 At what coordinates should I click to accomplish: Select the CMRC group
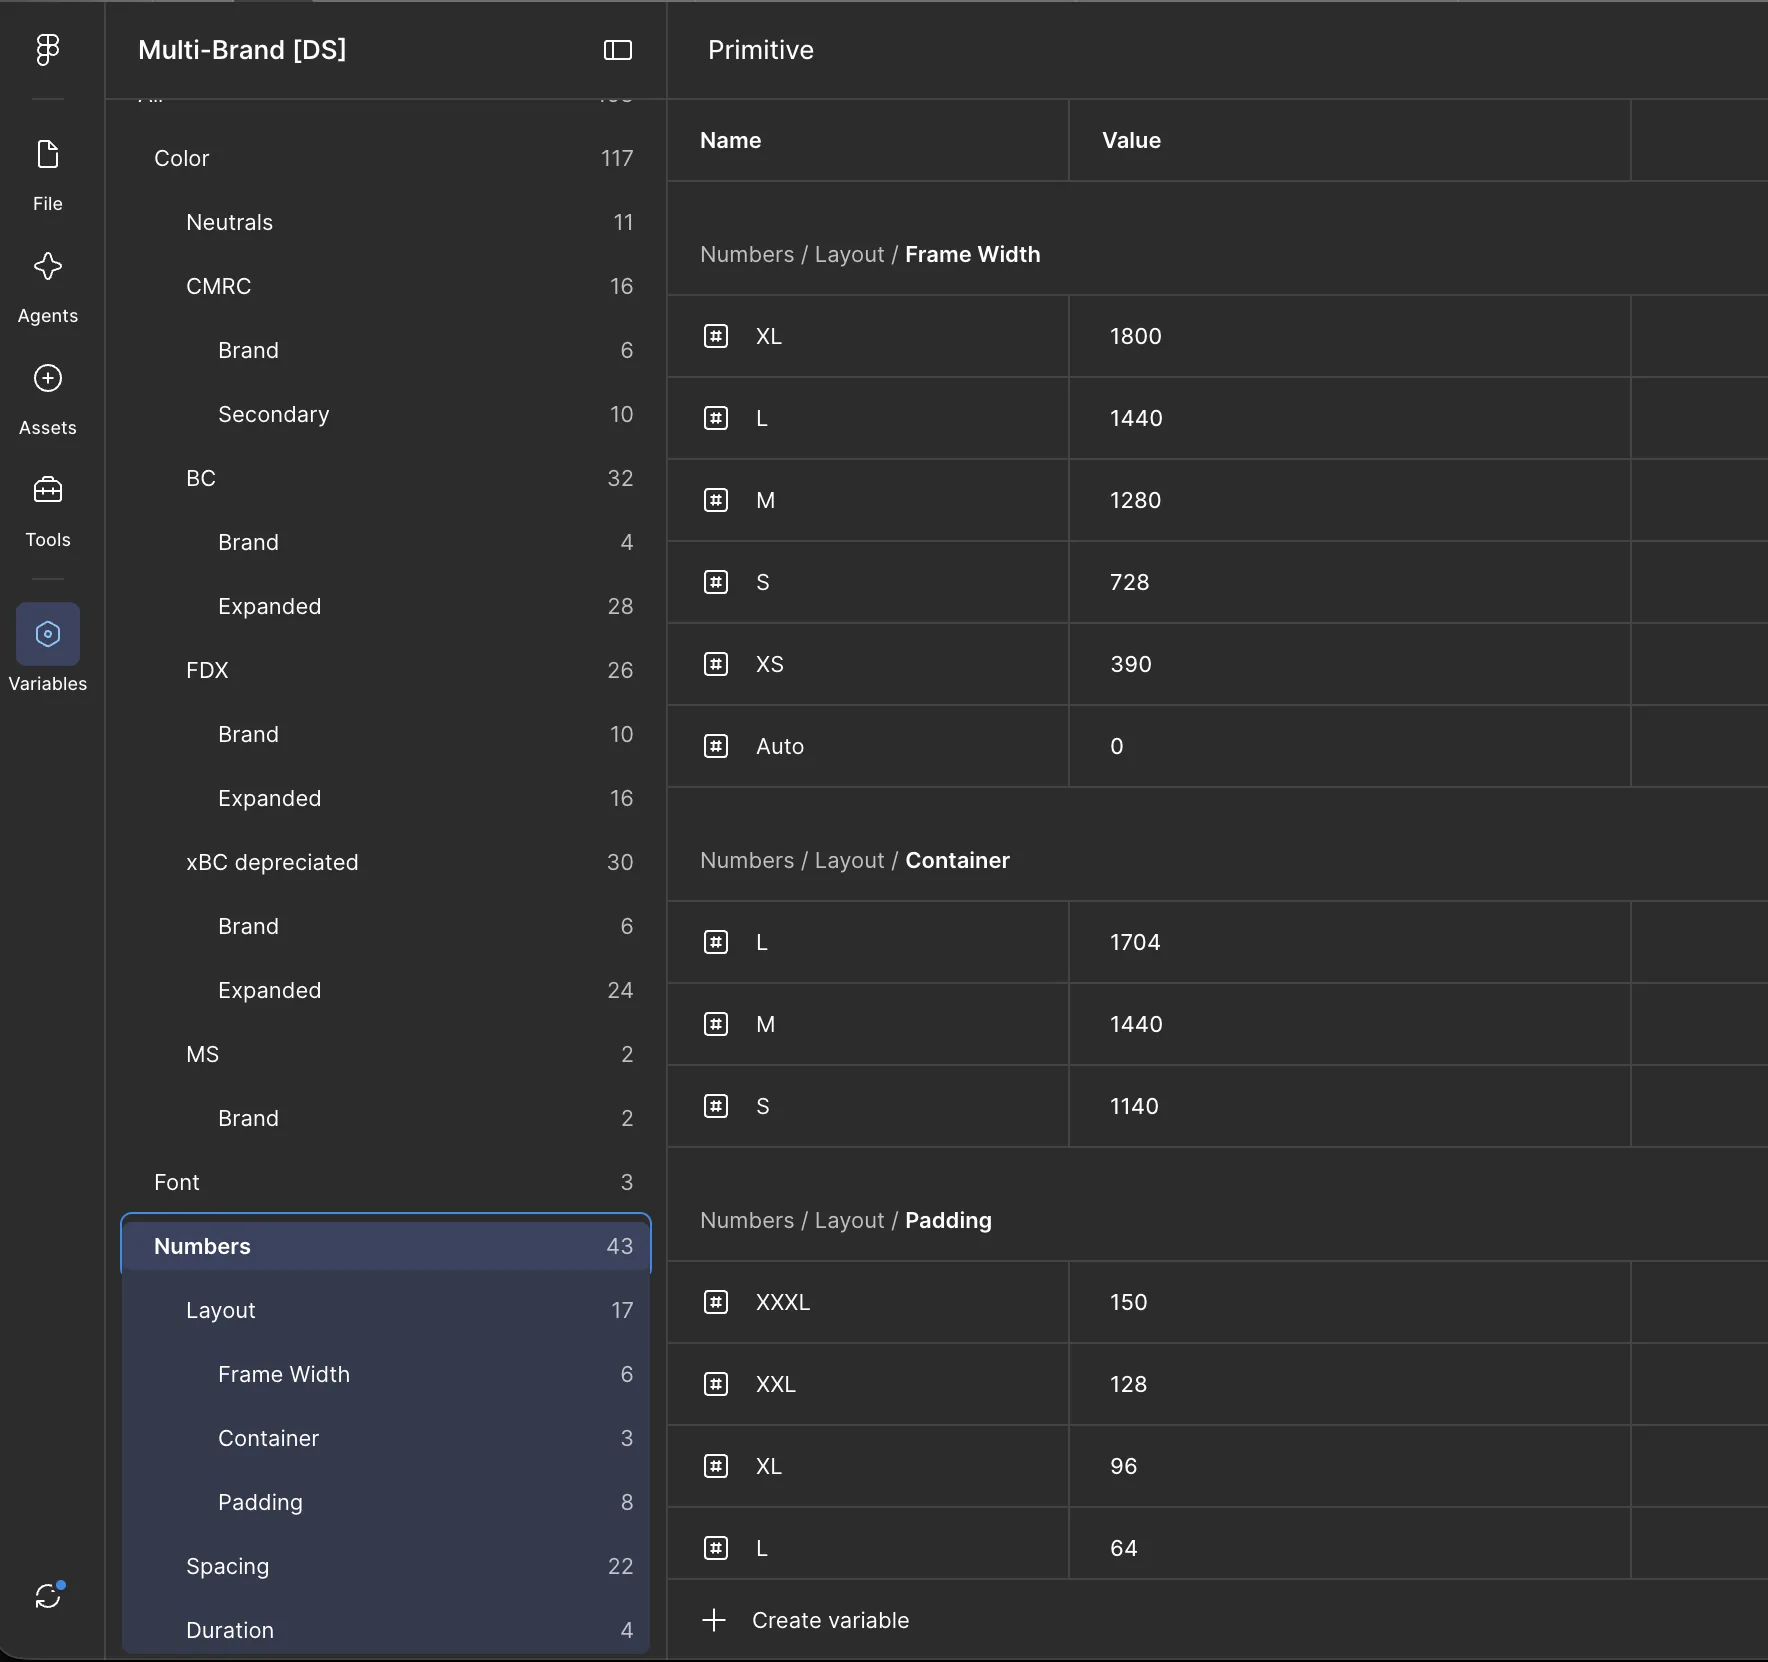click(x=386, y=286)
